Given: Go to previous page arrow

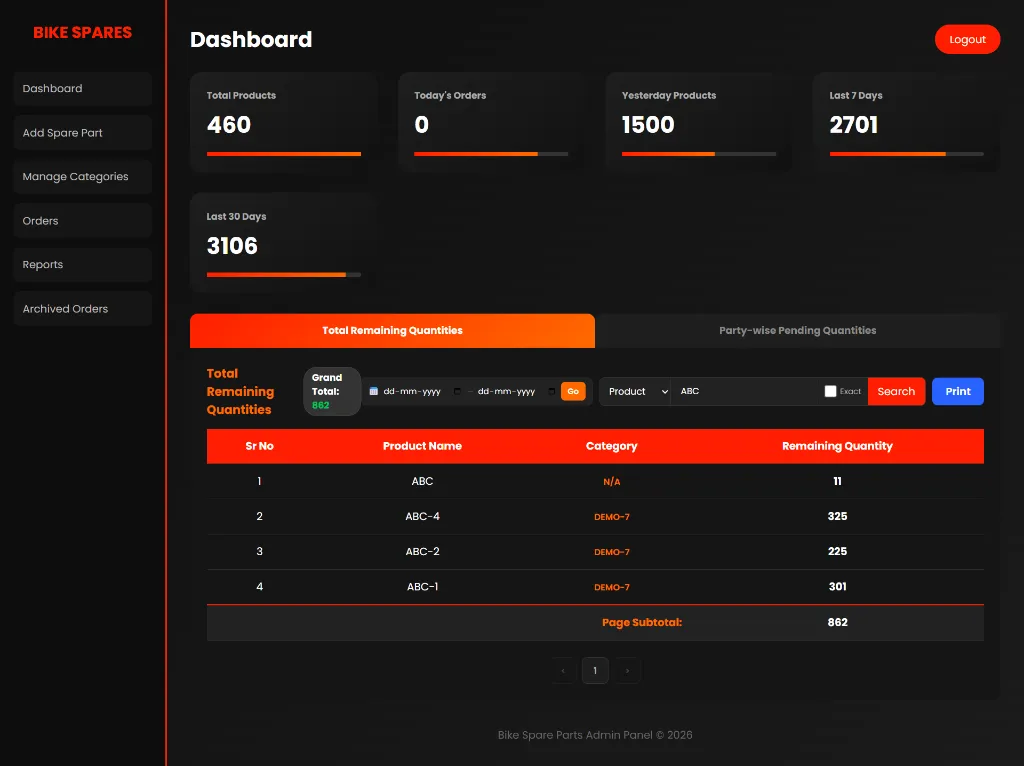Looking at the screenshot, I should click(563, 671).
